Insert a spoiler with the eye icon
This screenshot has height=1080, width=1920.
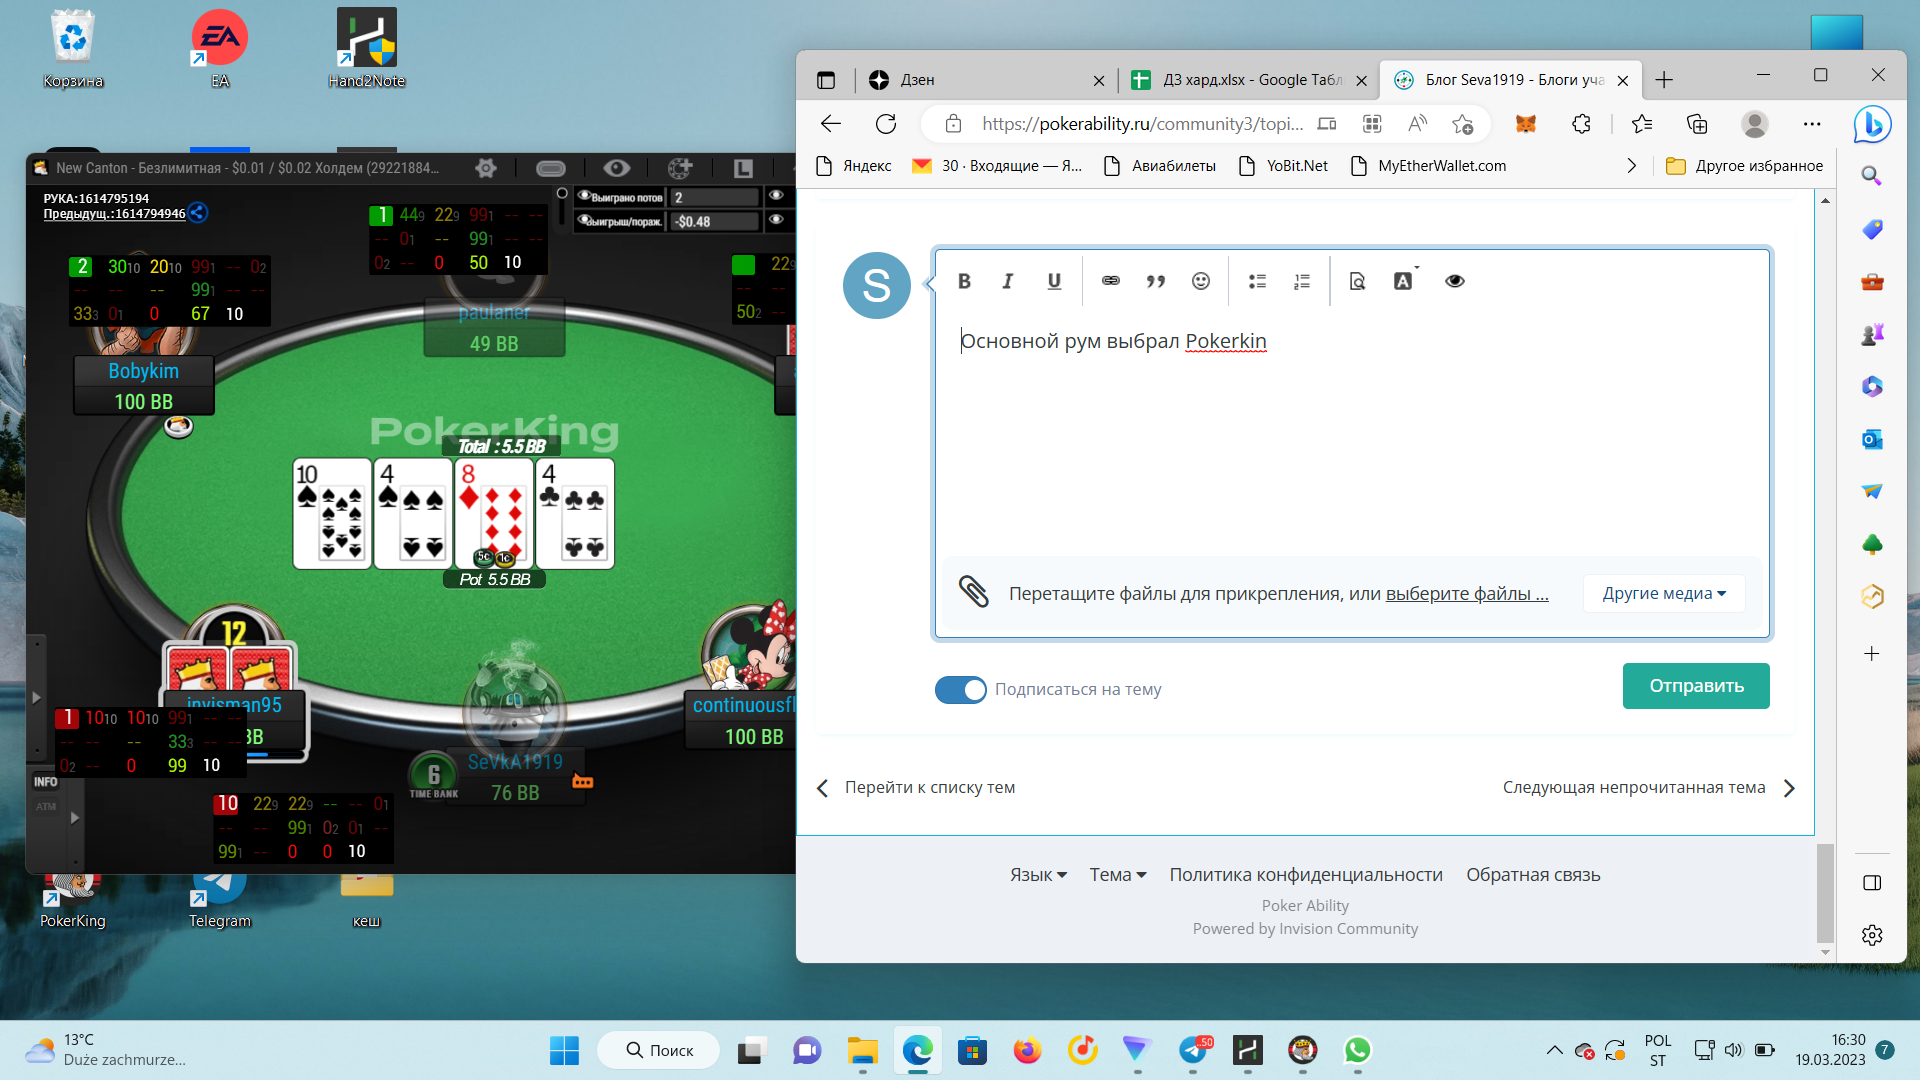point(1455,281)
